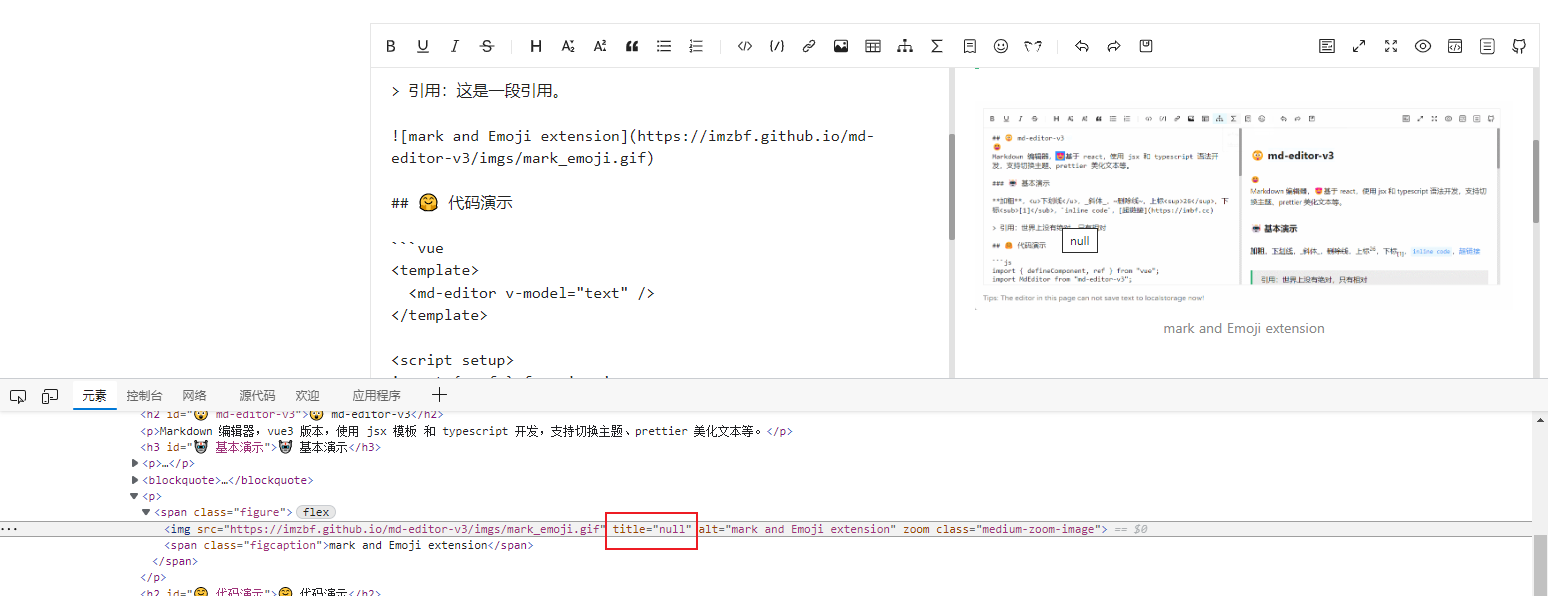The height and width of the screenshot is (596, 1548).
Task: Switch to the 控制台 tab
Action: click(x=144, y=396)
